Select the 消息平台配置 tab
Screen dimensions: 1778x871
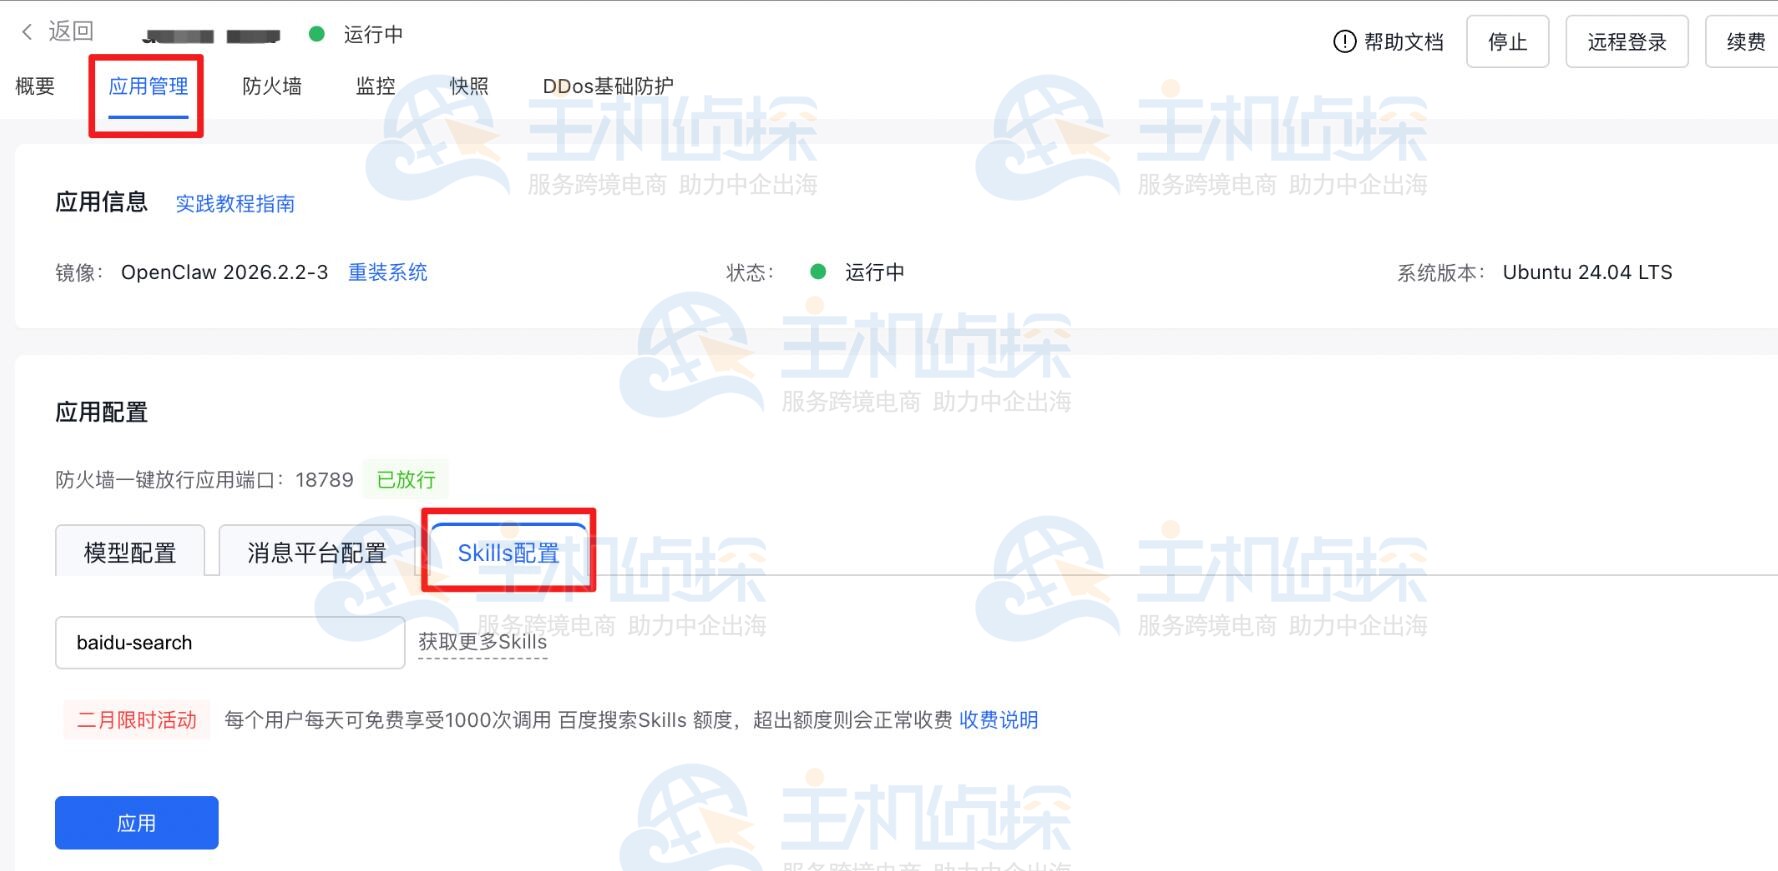[x=317, y=552]
